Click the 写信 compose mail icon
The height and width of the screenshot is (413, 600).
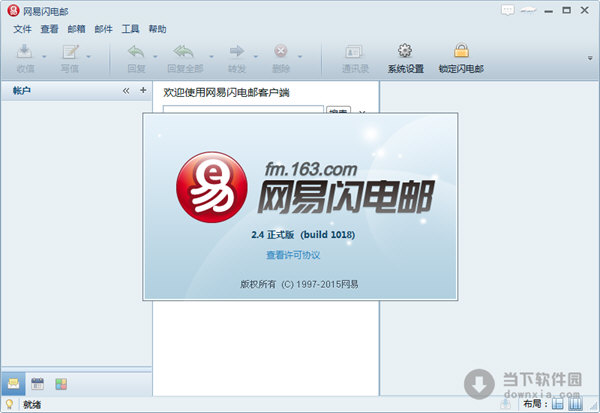(x=70, y=51)
